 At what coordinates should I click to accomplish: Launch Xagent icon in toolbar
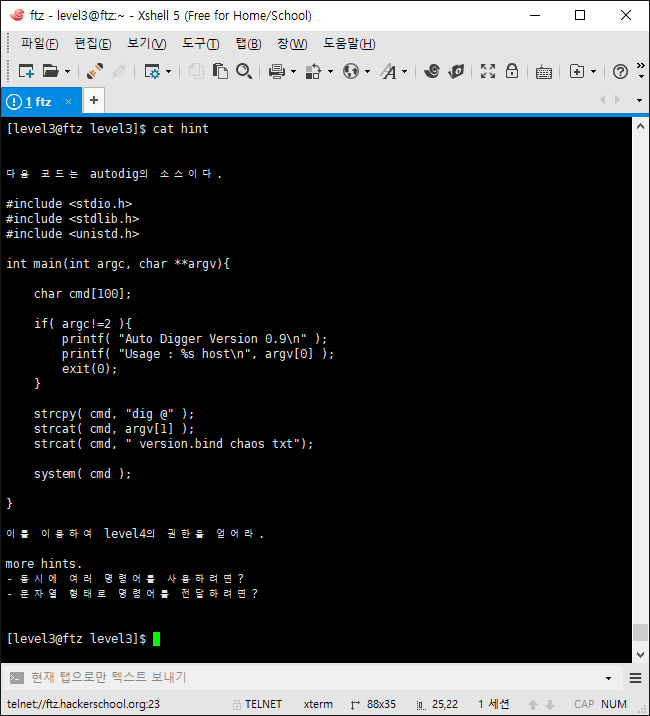456,71
